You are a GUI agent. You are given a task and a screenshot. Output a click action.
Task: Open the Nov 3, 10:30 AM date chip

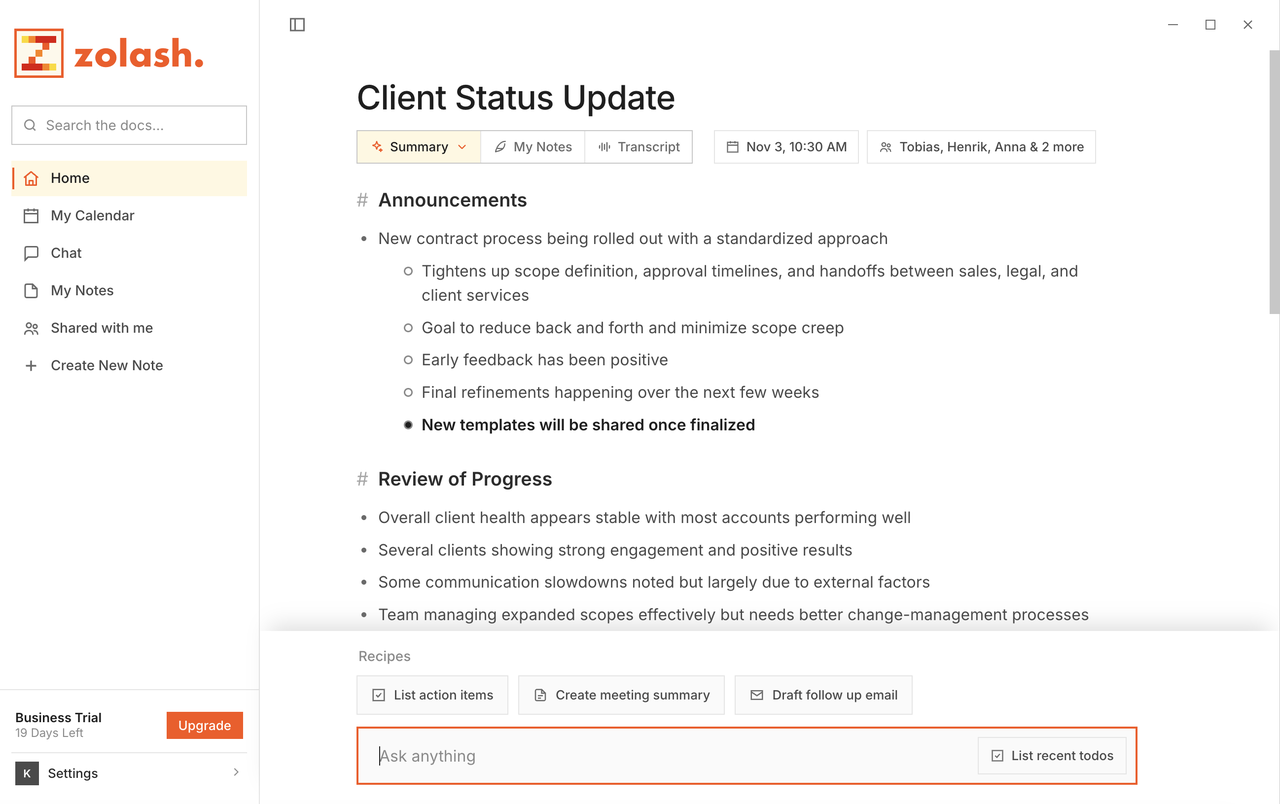786,147
